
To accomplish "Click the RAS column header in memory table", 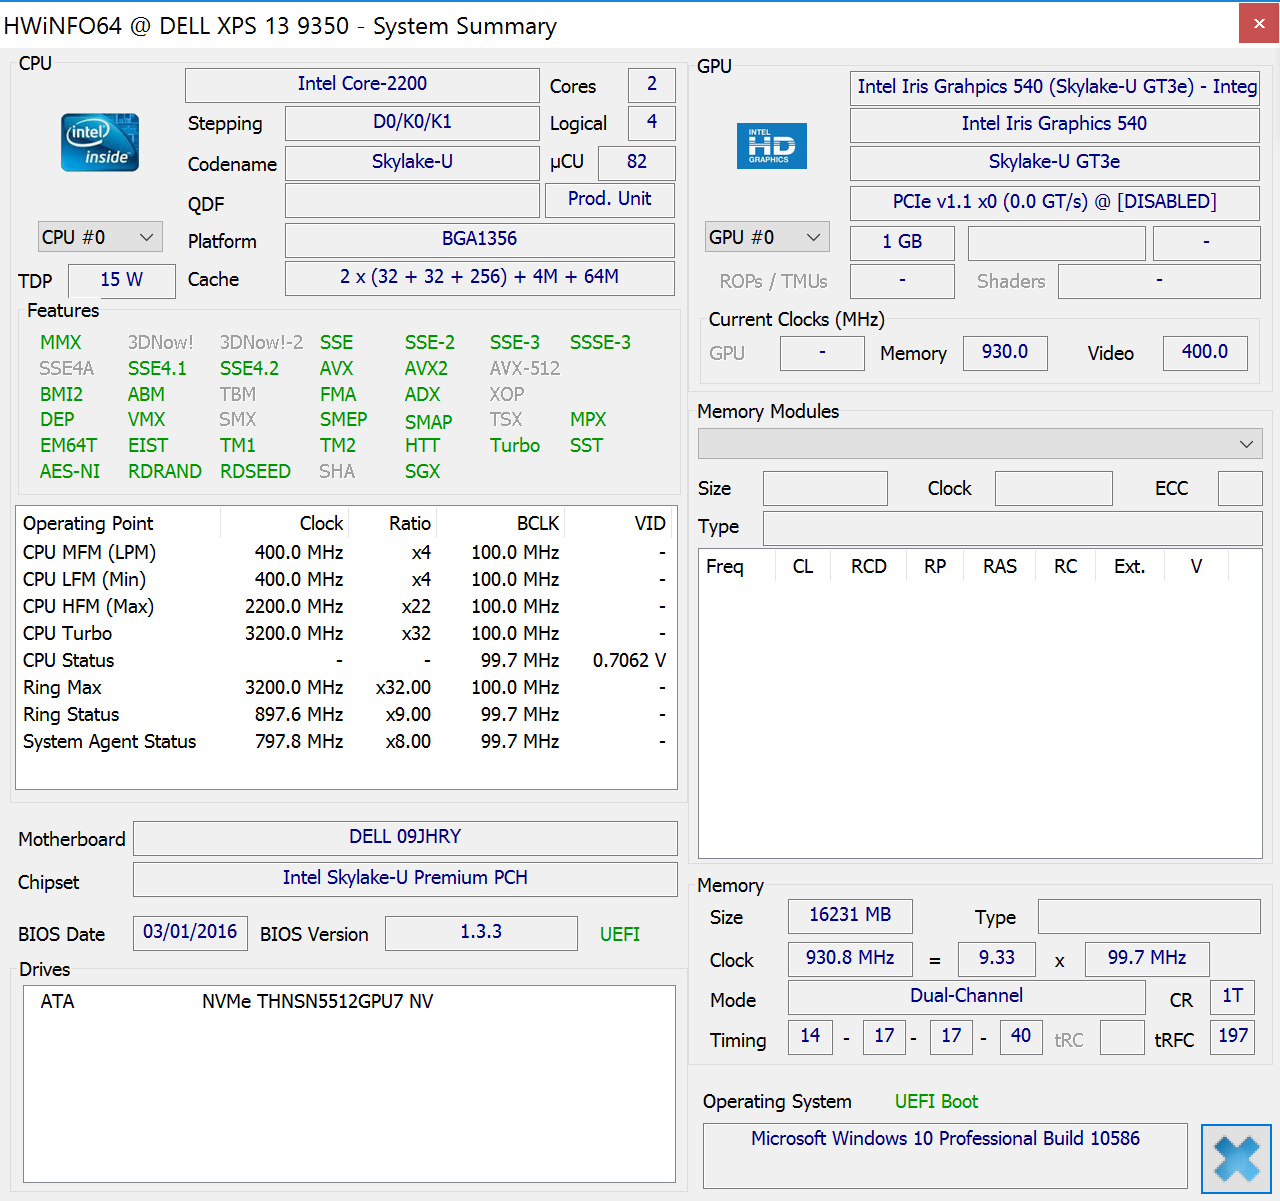I will (1000, 566).
